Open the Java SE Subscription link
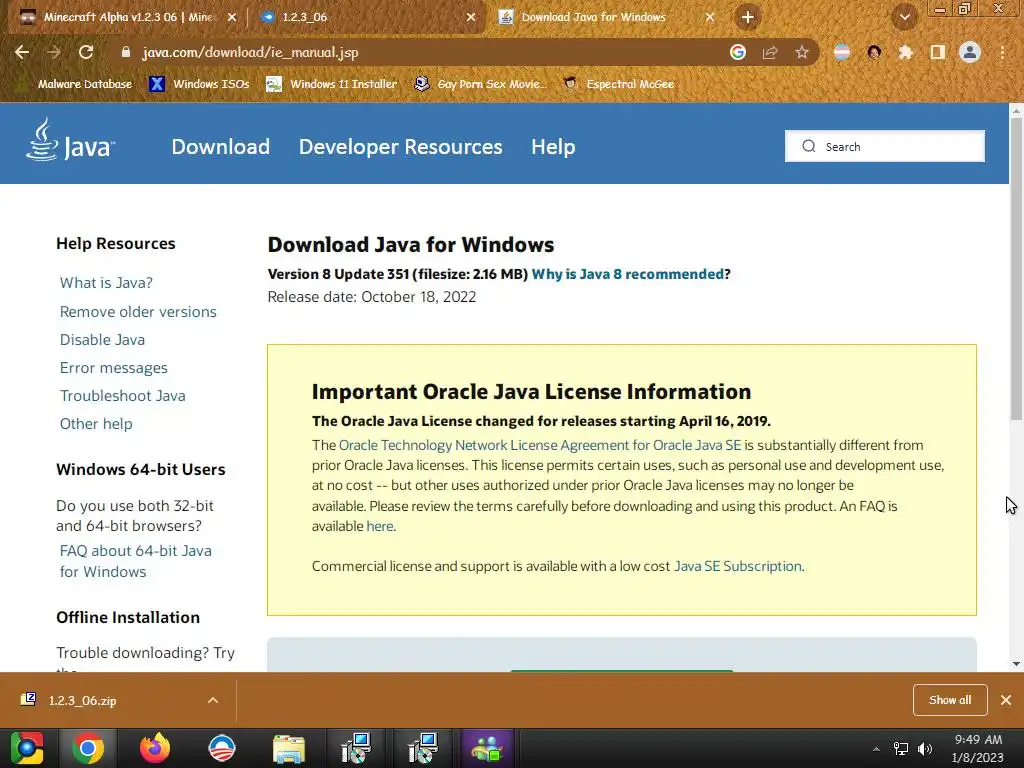 (x=737, y=566)
